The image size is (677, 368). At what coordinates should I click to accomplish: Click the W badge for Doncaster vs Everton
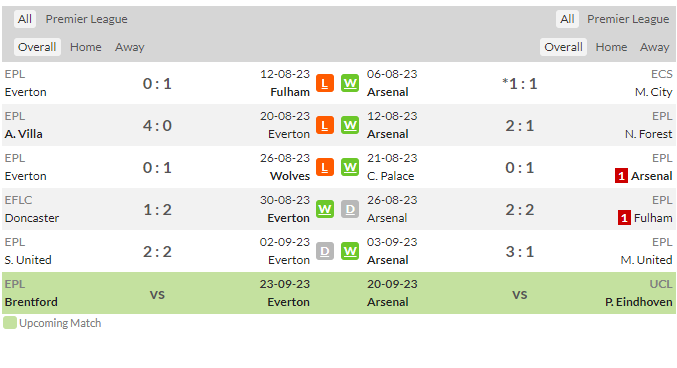coord(325,209)
